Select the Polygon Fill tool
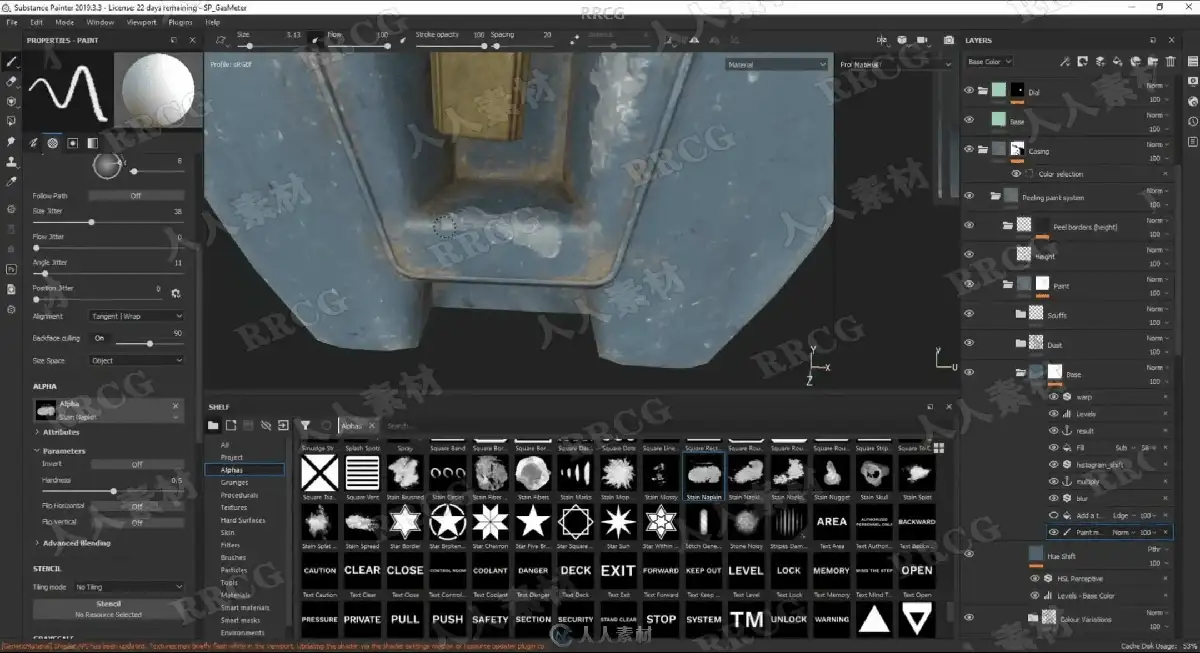 (11, 122)
